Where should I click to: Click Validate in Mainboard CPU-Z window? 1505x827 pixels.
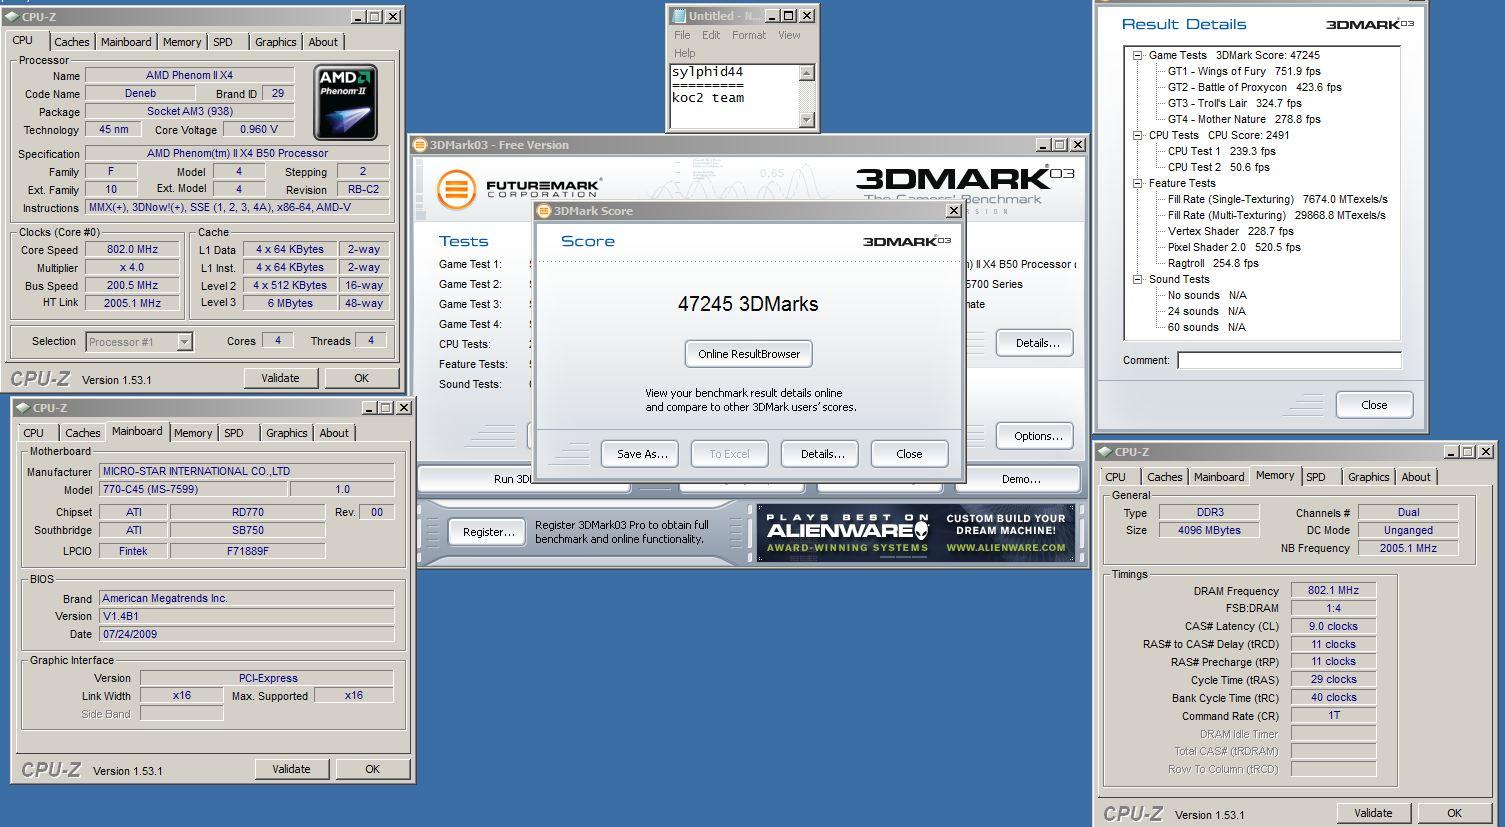(x=291, y=769)
